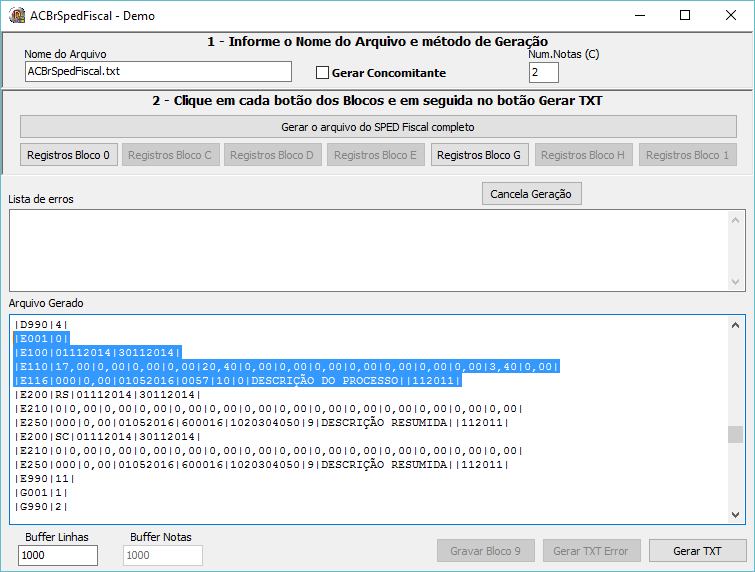The height and width of the screenshot is (572, 755).
Task: Click Gerar o arquivo do SPED Fiscal completo
Action: 378,127
